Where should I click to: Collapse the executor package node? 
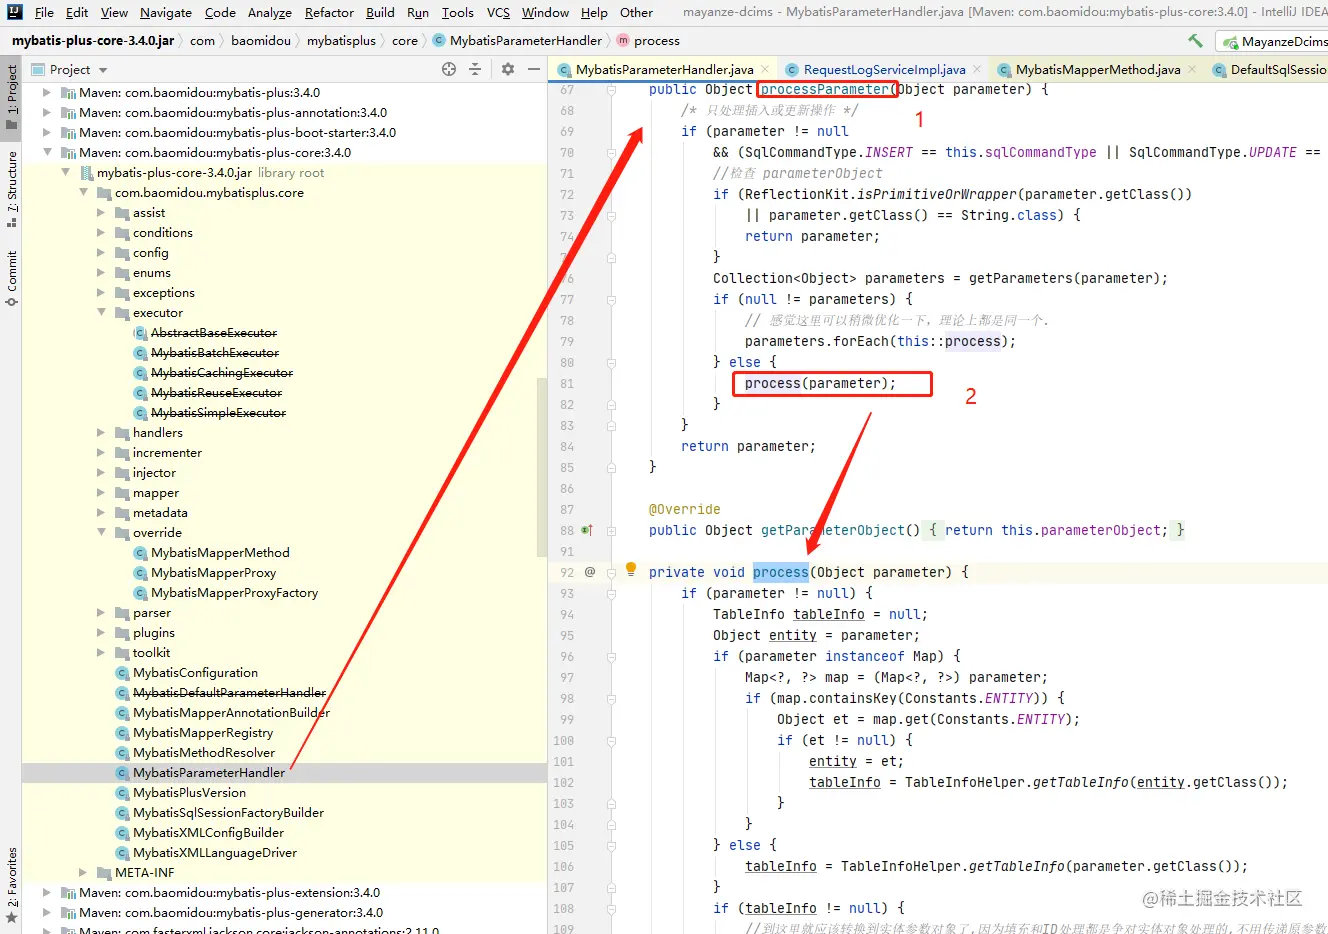point(101,313)
